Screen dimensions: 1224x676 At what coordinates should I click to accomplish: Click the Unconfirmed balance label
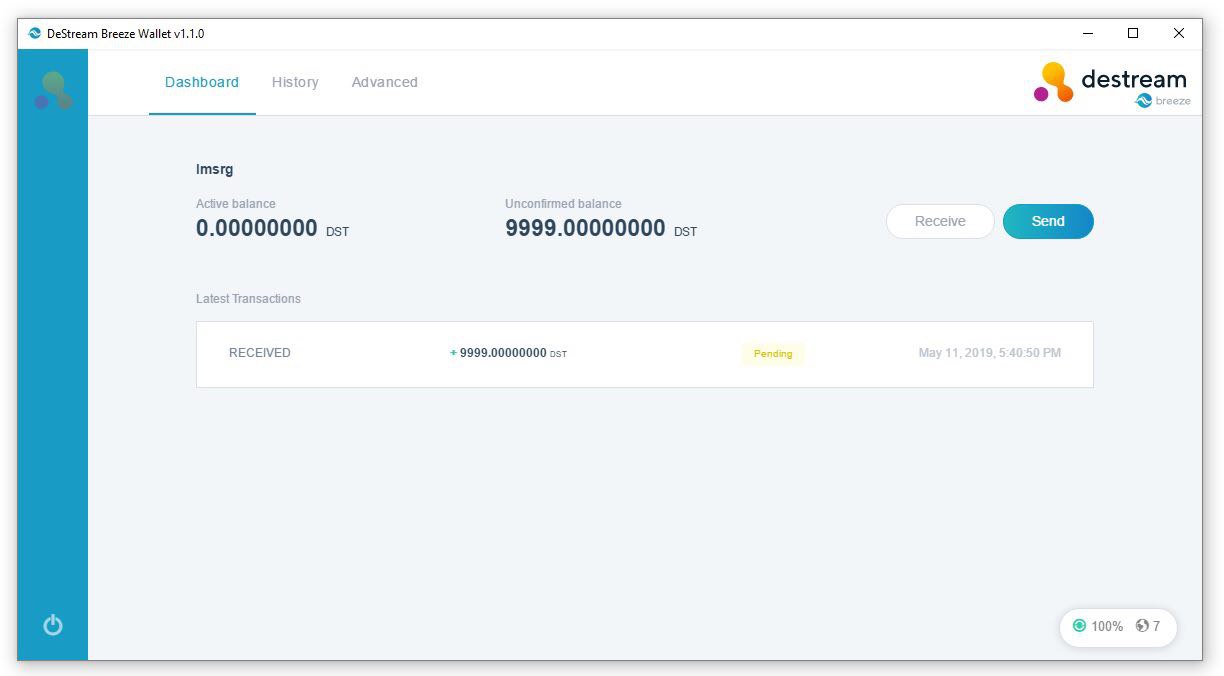pyautogui.click(x=563, y=204)
